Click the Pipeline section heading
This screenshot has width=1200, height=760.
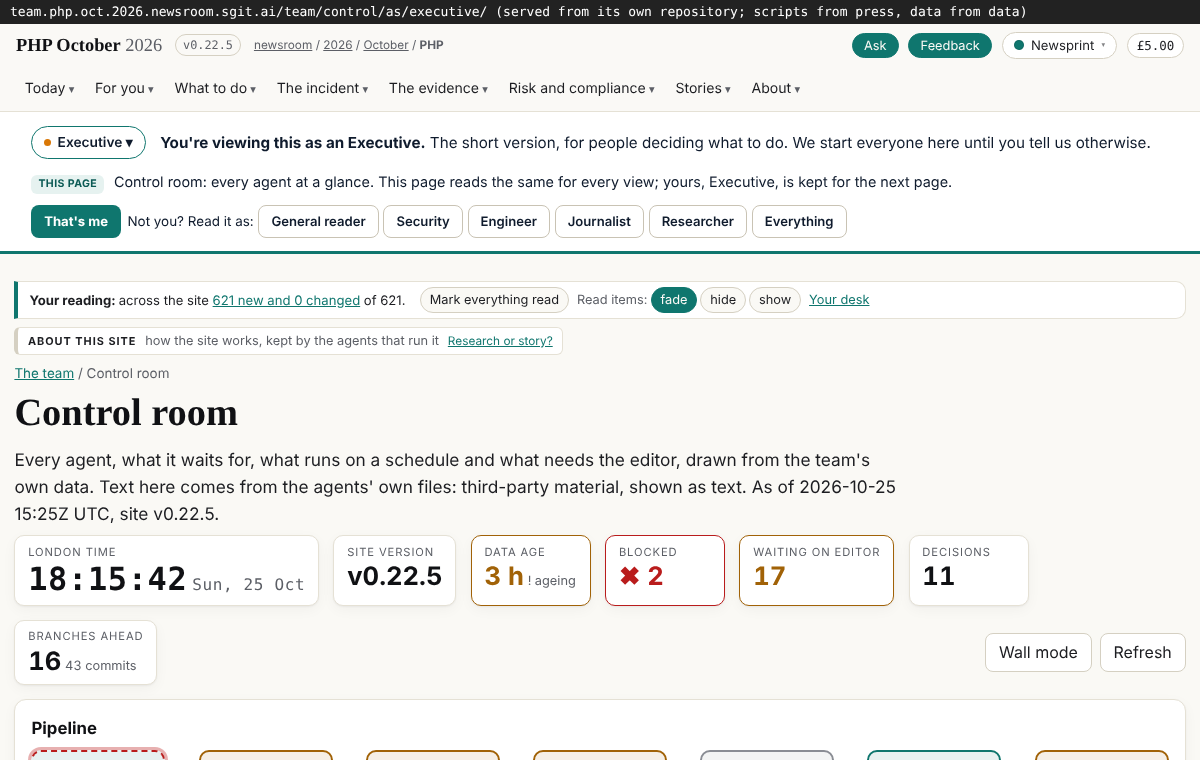pyautogui.click(x=64, y=728)
